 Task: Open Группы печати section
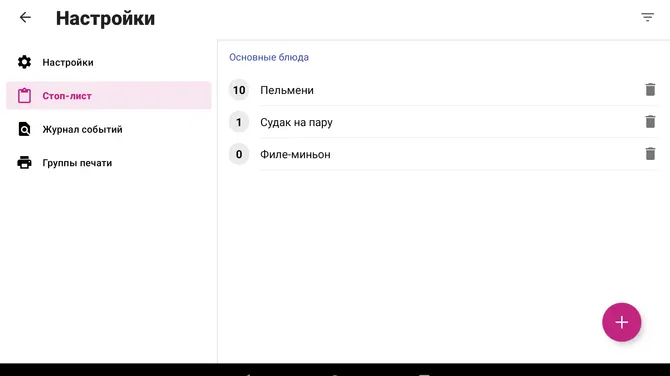tap(109, 163)
